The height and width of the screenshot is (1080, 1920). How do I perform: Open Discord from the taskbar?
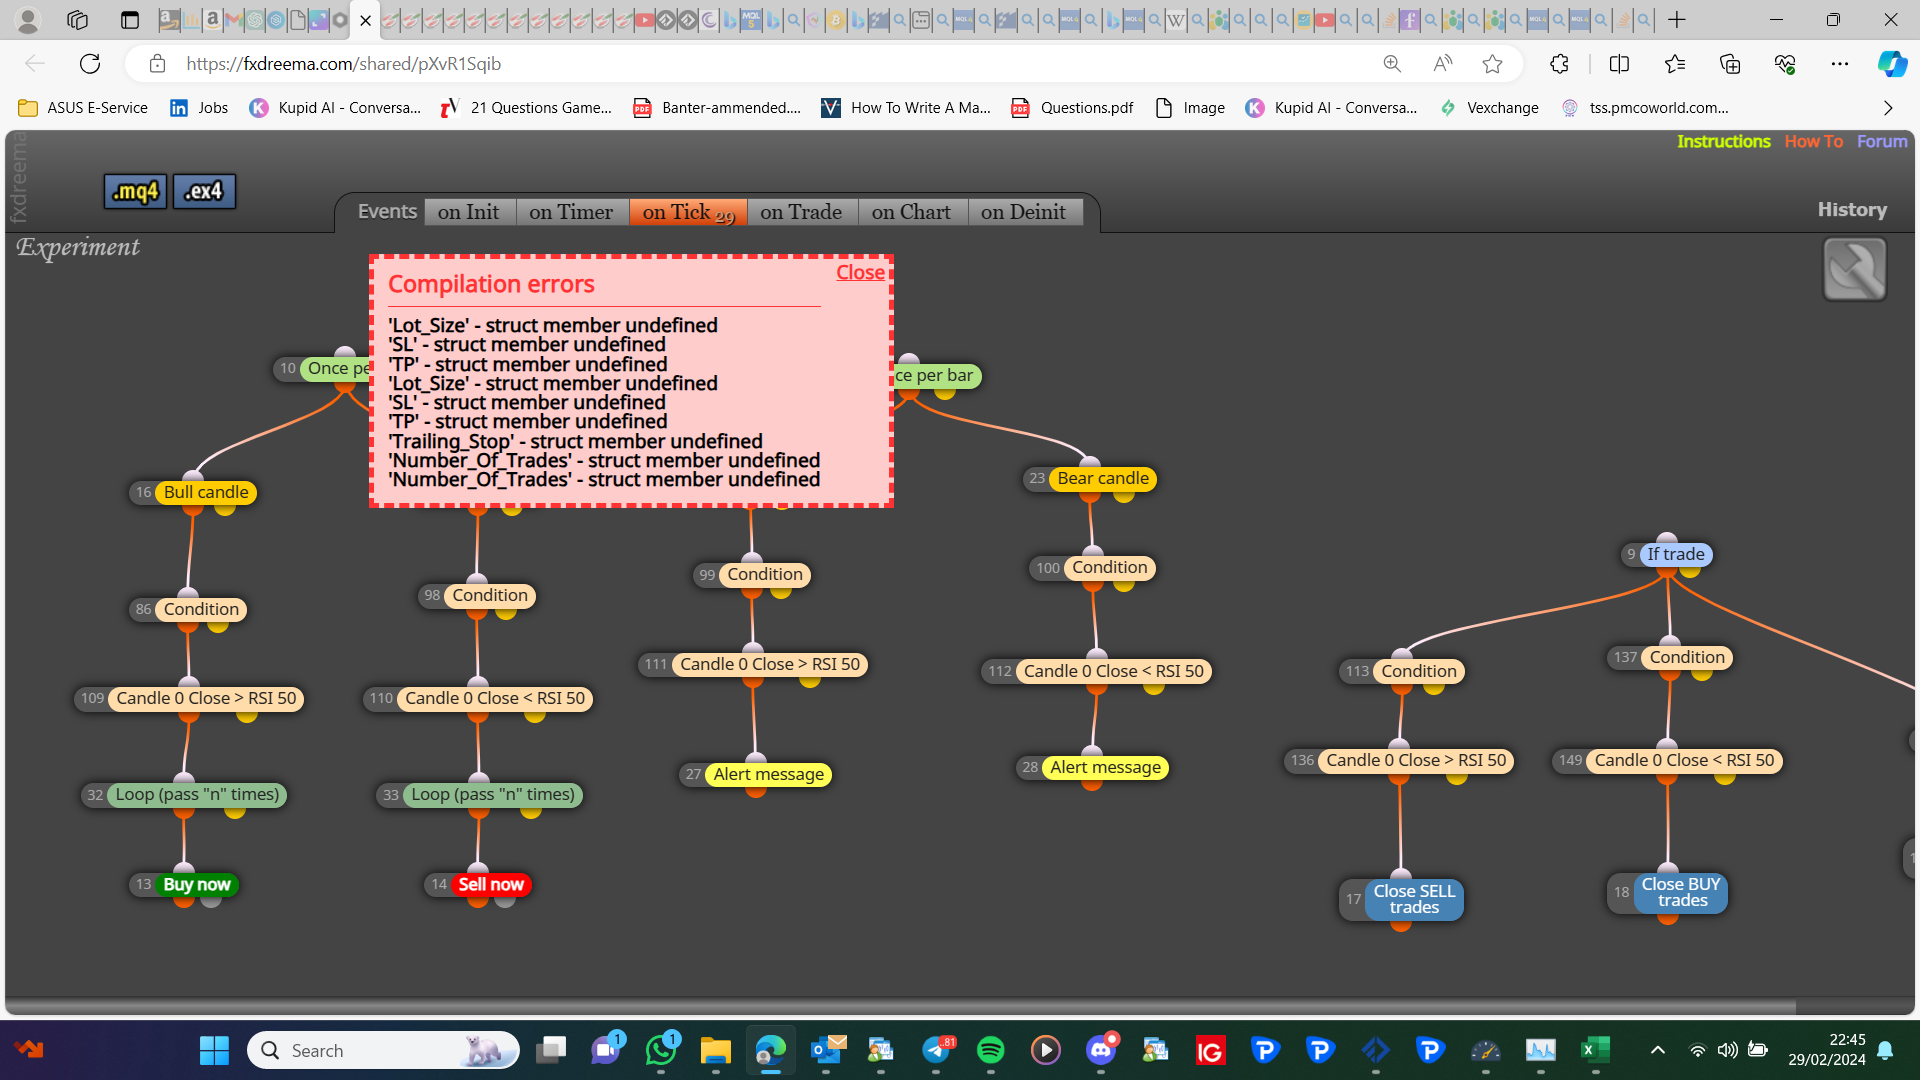[x=1101, y=1050]
